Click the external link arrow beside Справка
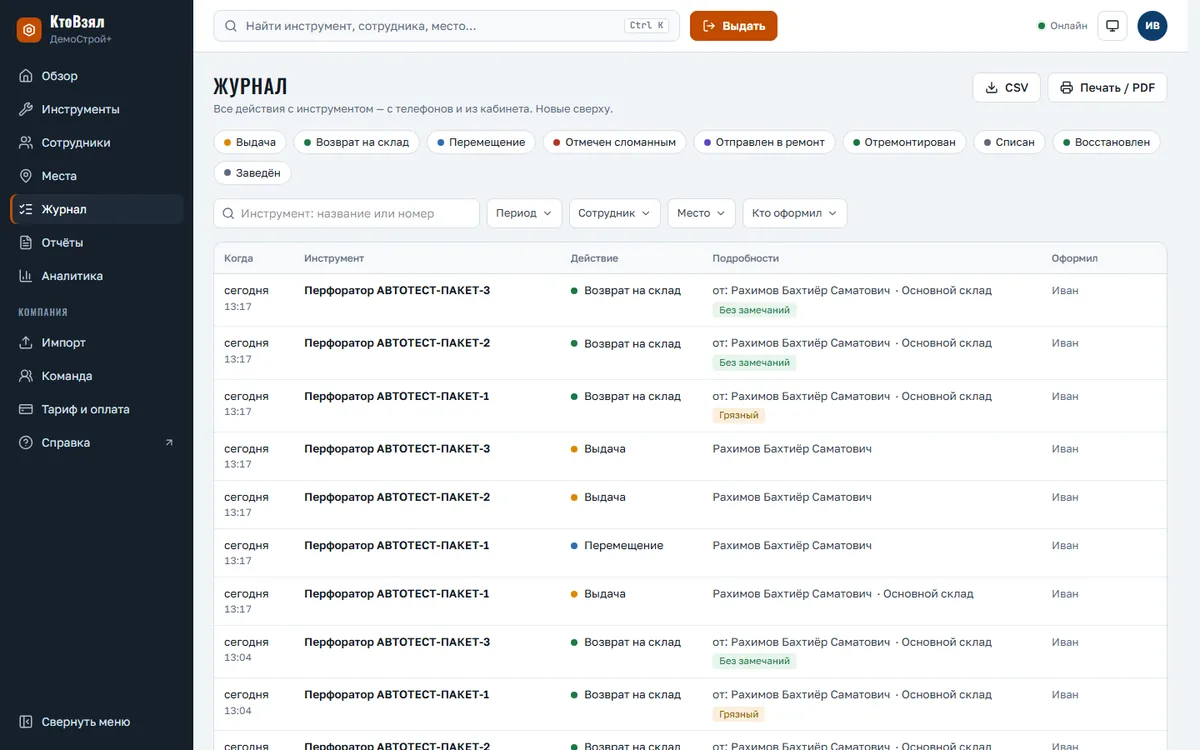Image resolution: width=1200 pixels, height=750 pixels. click(169, 443)
